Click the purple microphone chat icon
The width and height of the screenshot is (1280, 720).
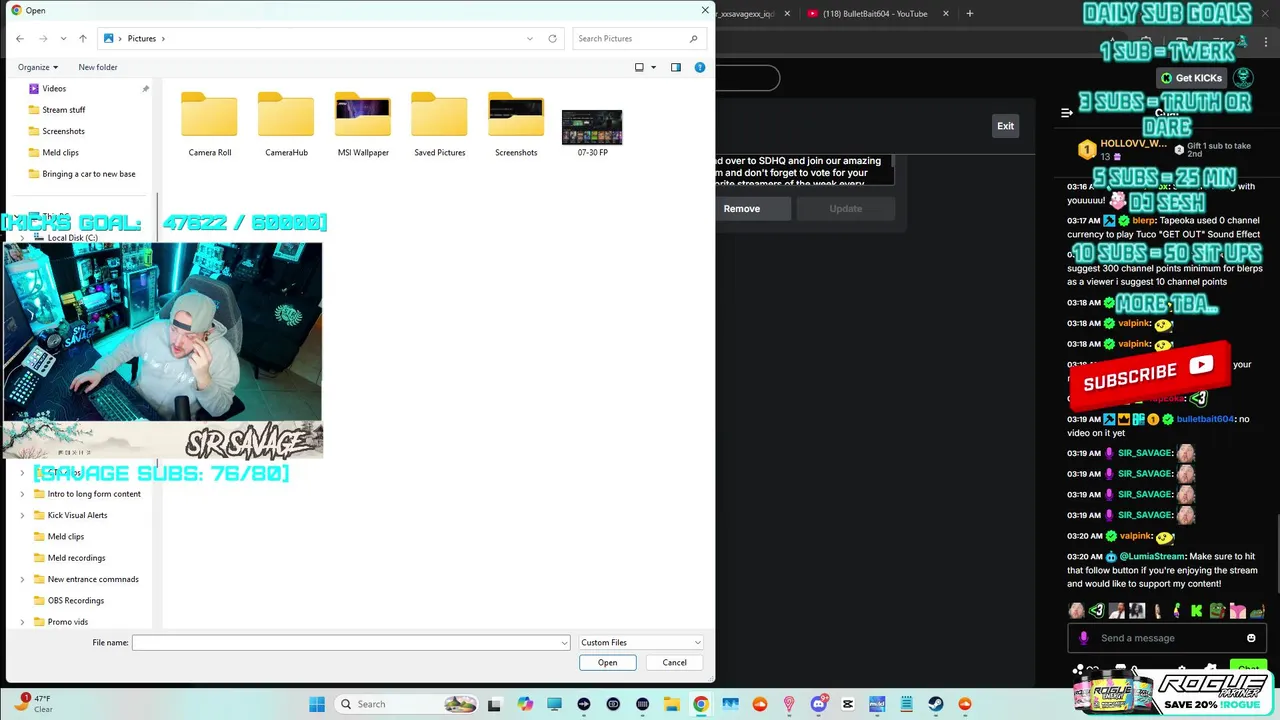(1083, 638)
